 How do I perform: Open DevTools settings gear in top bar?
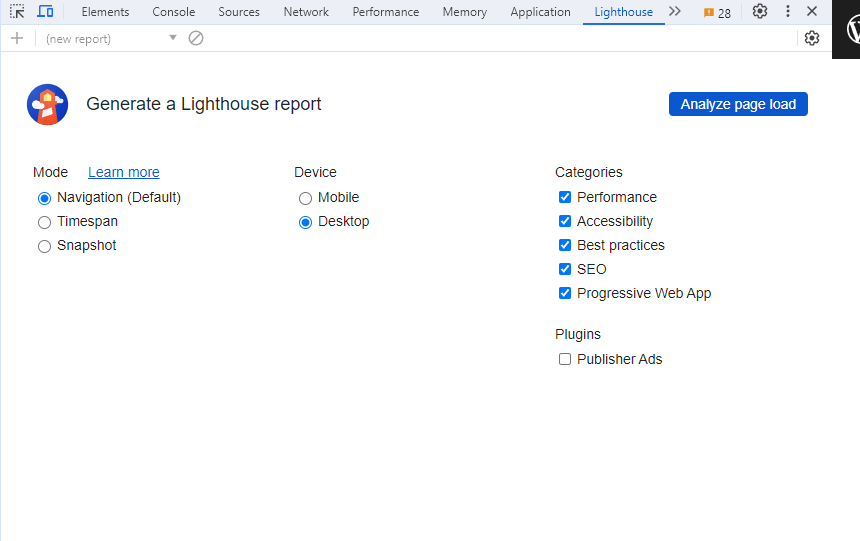pos(760,12)
